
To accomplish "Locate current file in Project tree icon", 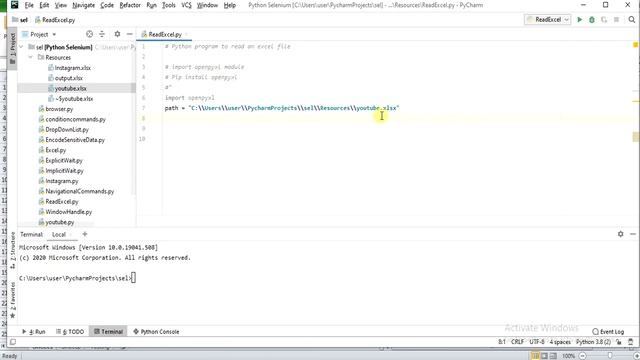I will [89, 34].
